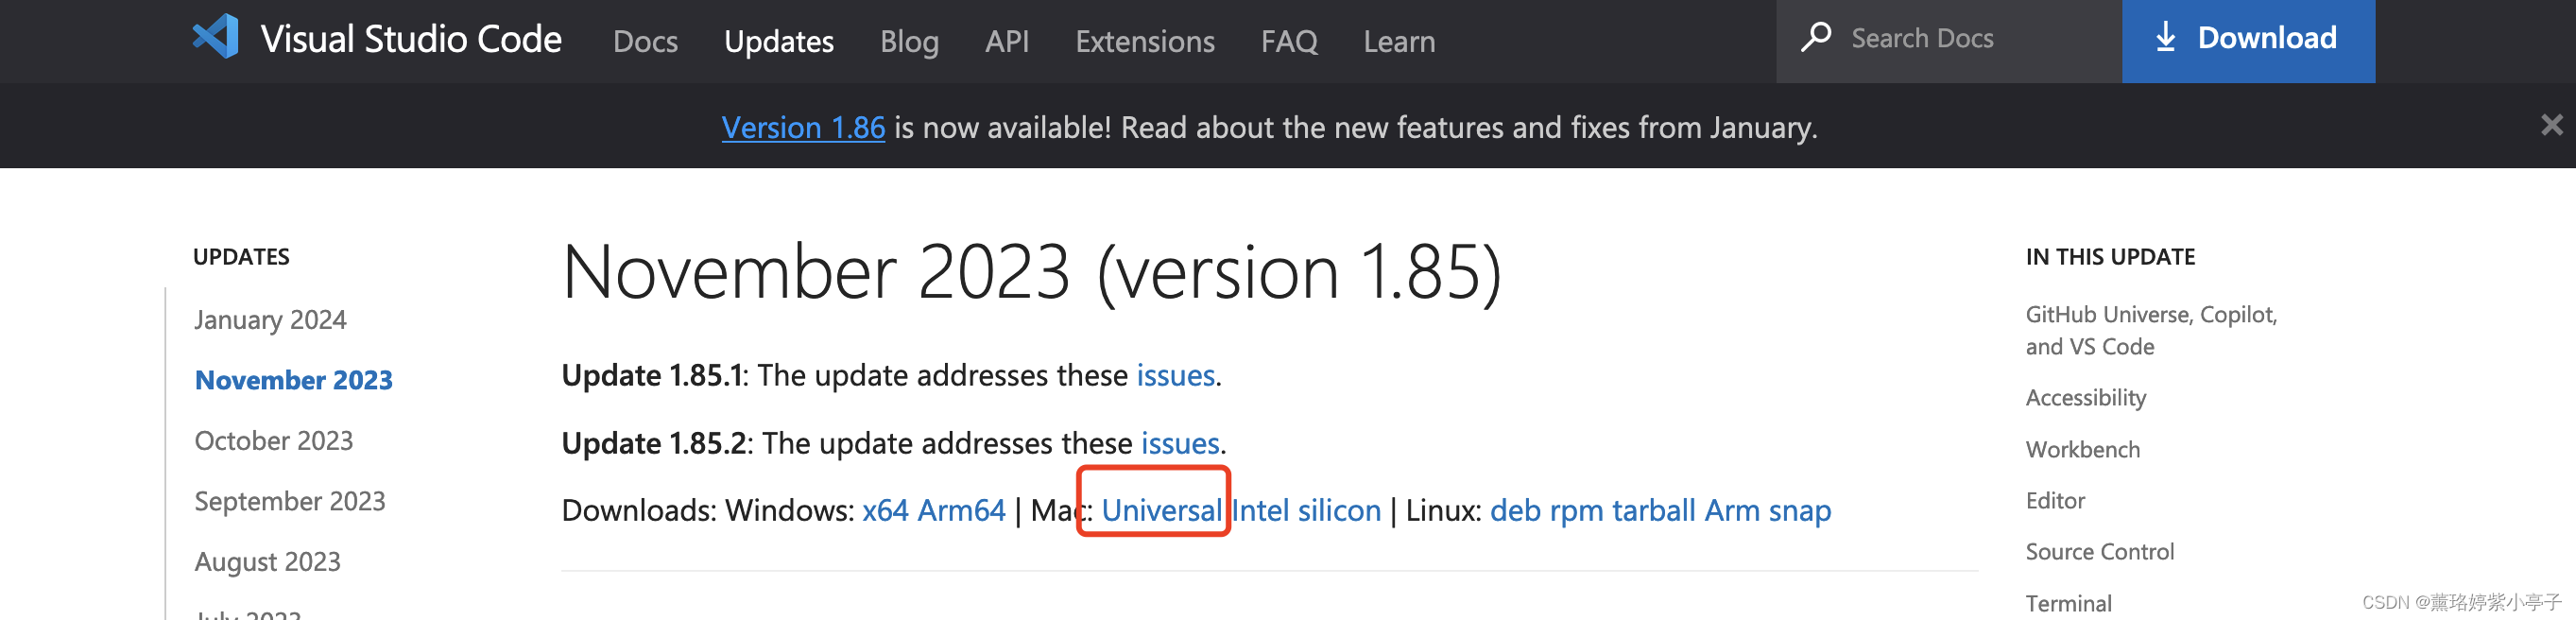Open the Extensions page
Viewport: 2576px width, 620px height.
pos(1144,41)
